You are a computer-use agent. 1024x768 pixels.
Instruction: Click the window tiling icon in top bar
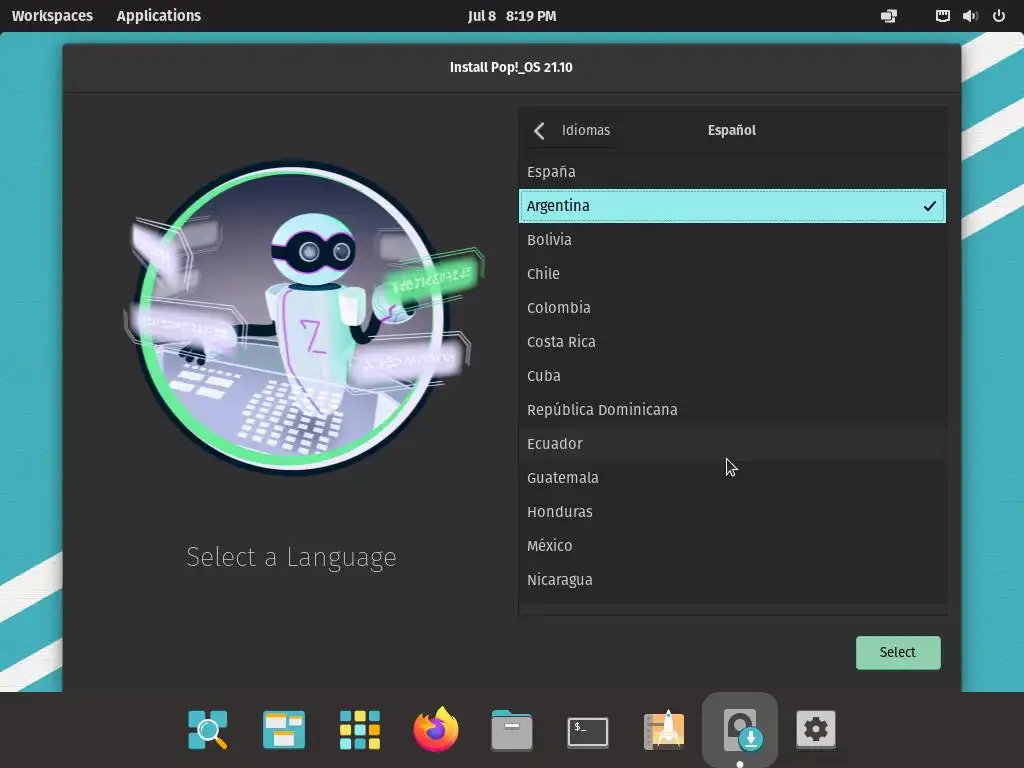(889, 16)
